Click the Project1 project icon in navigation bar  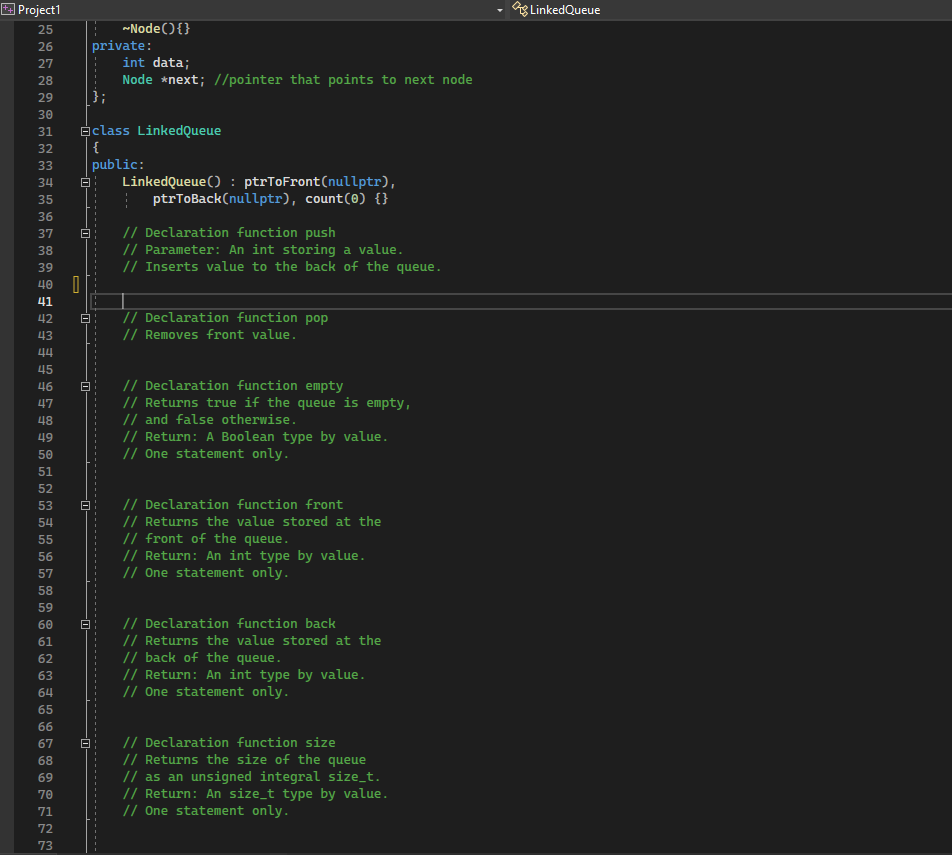(9, 9)
